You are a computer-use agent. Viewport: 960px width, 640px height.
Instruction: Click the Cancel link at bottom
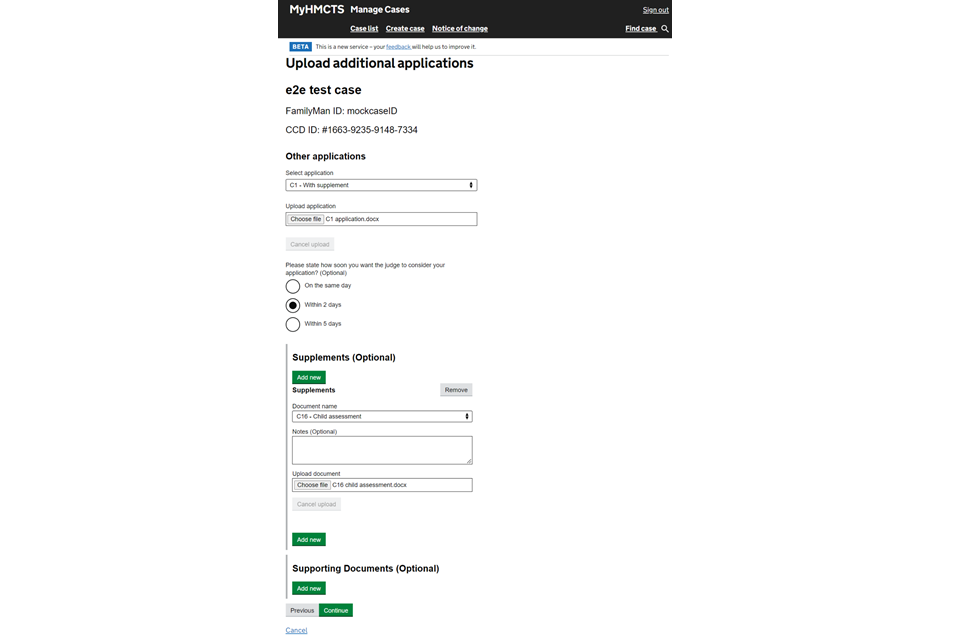296,631
